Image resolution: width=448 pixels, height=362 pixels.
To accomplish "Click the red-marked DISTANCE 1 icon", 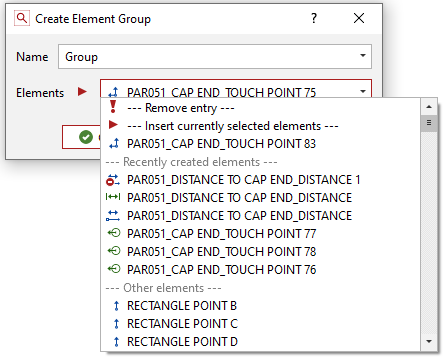I will [x=113, y=180].
